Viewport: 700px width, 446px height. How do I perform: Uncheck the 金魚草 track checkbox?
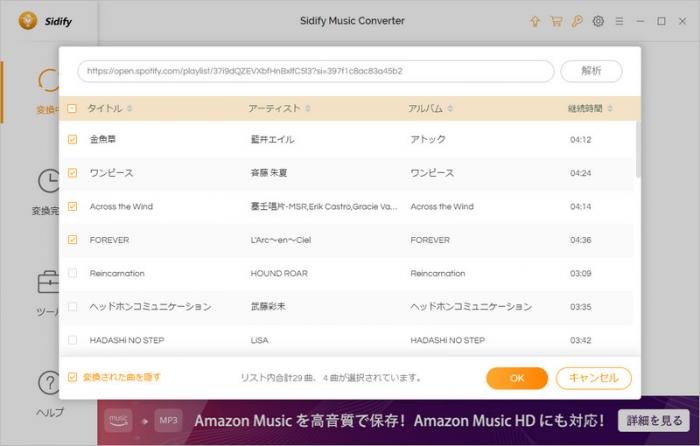[72, 139]
